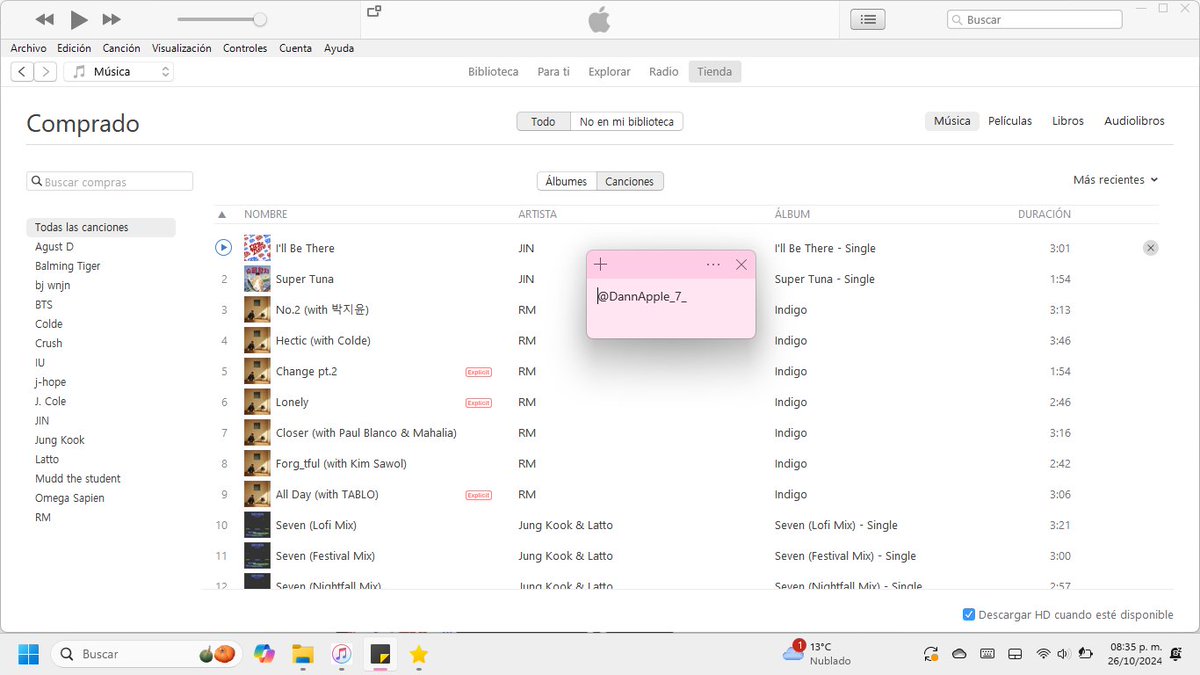The image size is (1200, 675).
Task: Go forward with the right chevron
Action: pos(45,72)
